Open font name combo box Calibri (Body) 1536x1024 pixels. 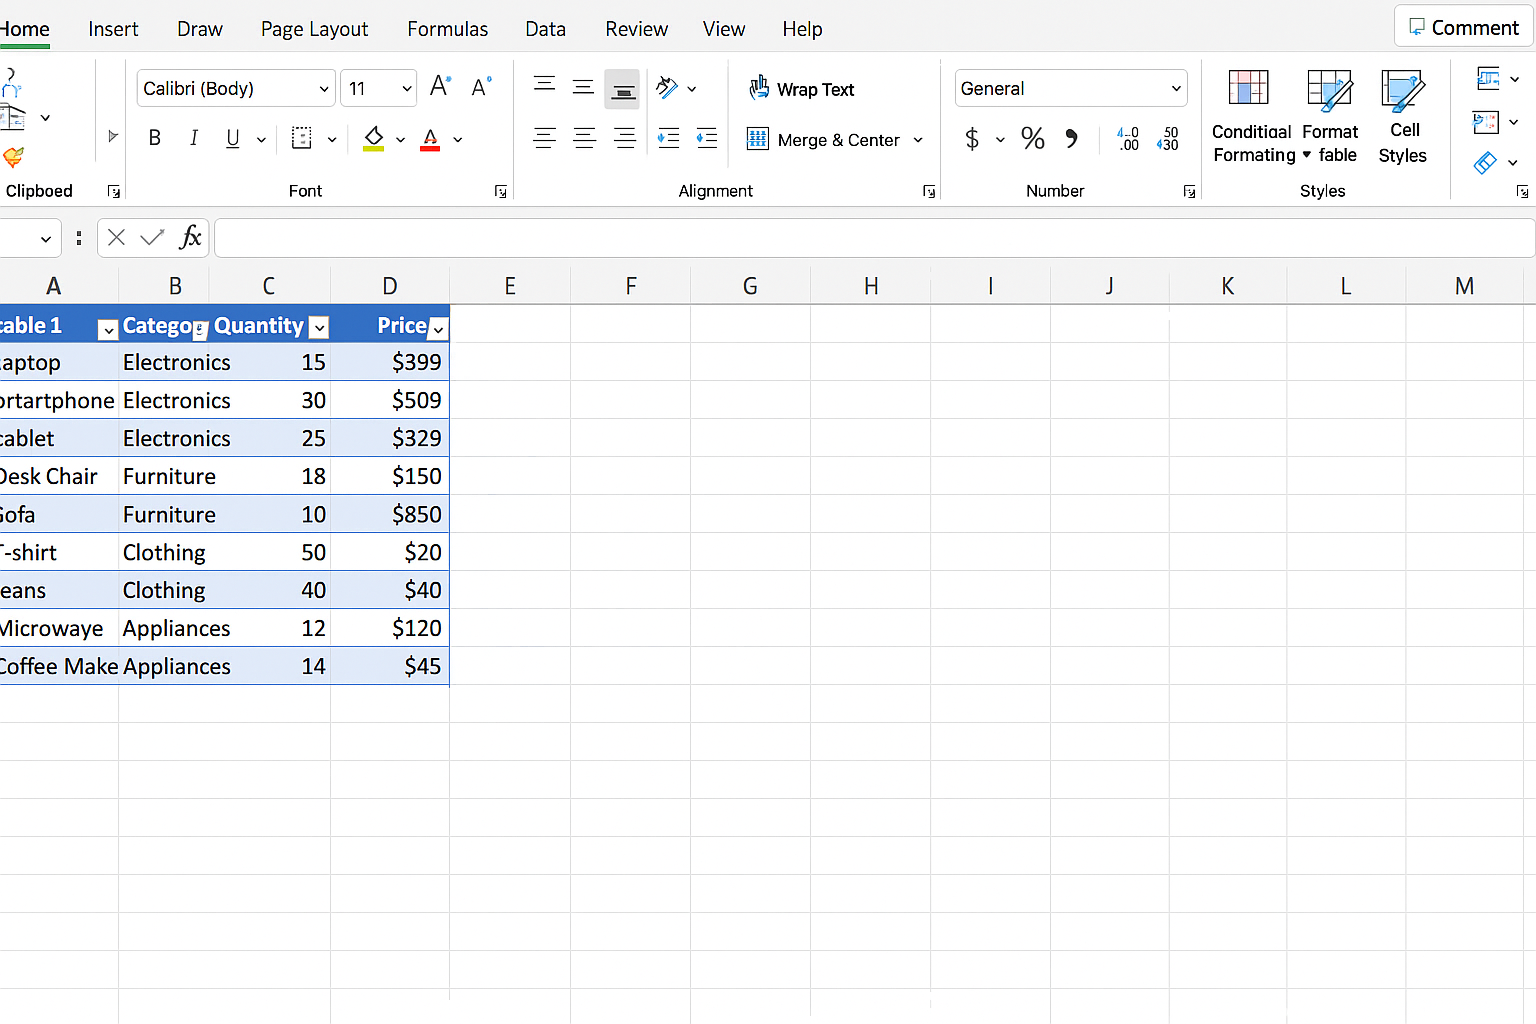235,88
